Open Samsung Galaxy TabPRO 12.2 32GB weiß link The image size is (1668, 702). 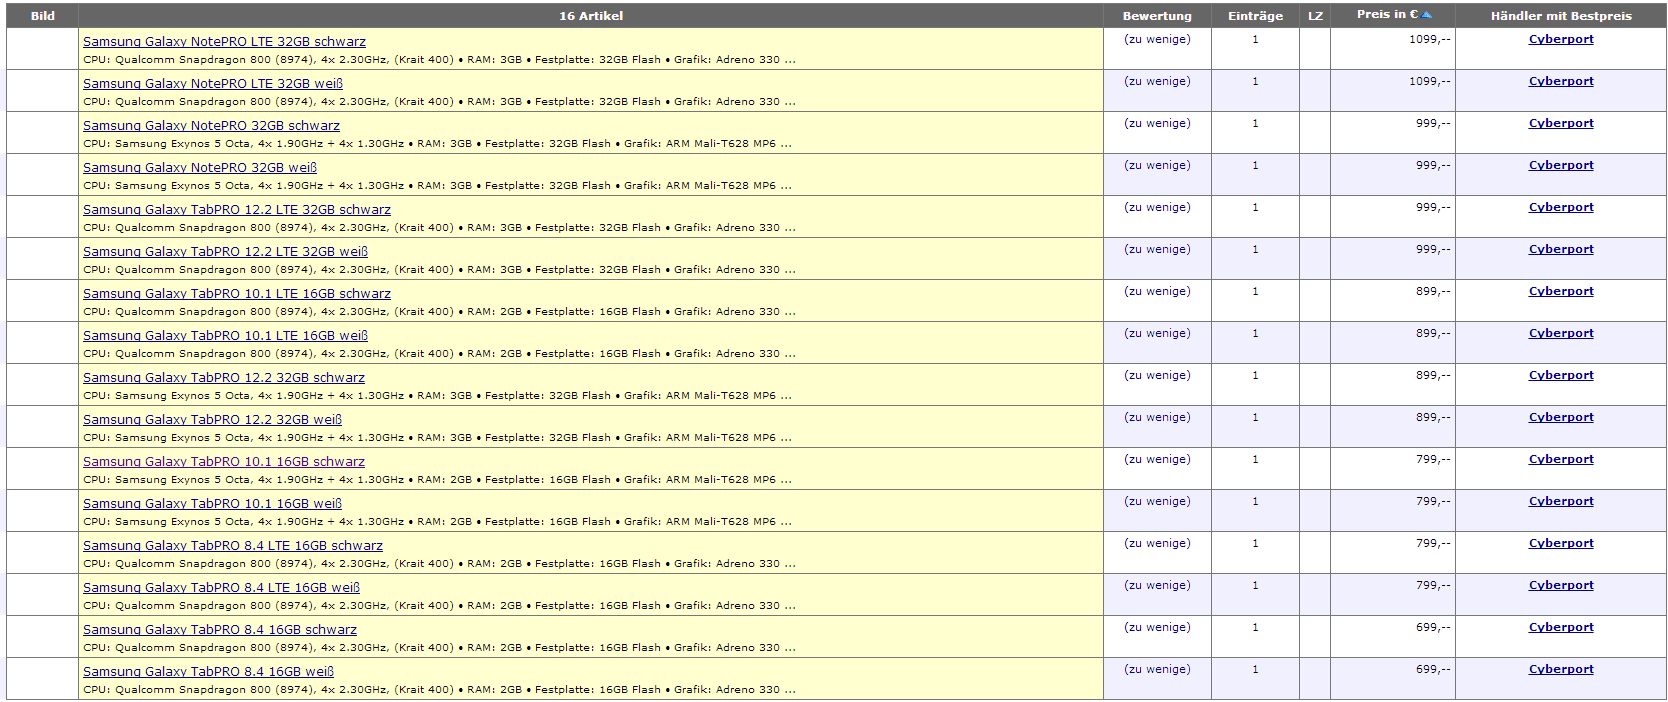212,420
